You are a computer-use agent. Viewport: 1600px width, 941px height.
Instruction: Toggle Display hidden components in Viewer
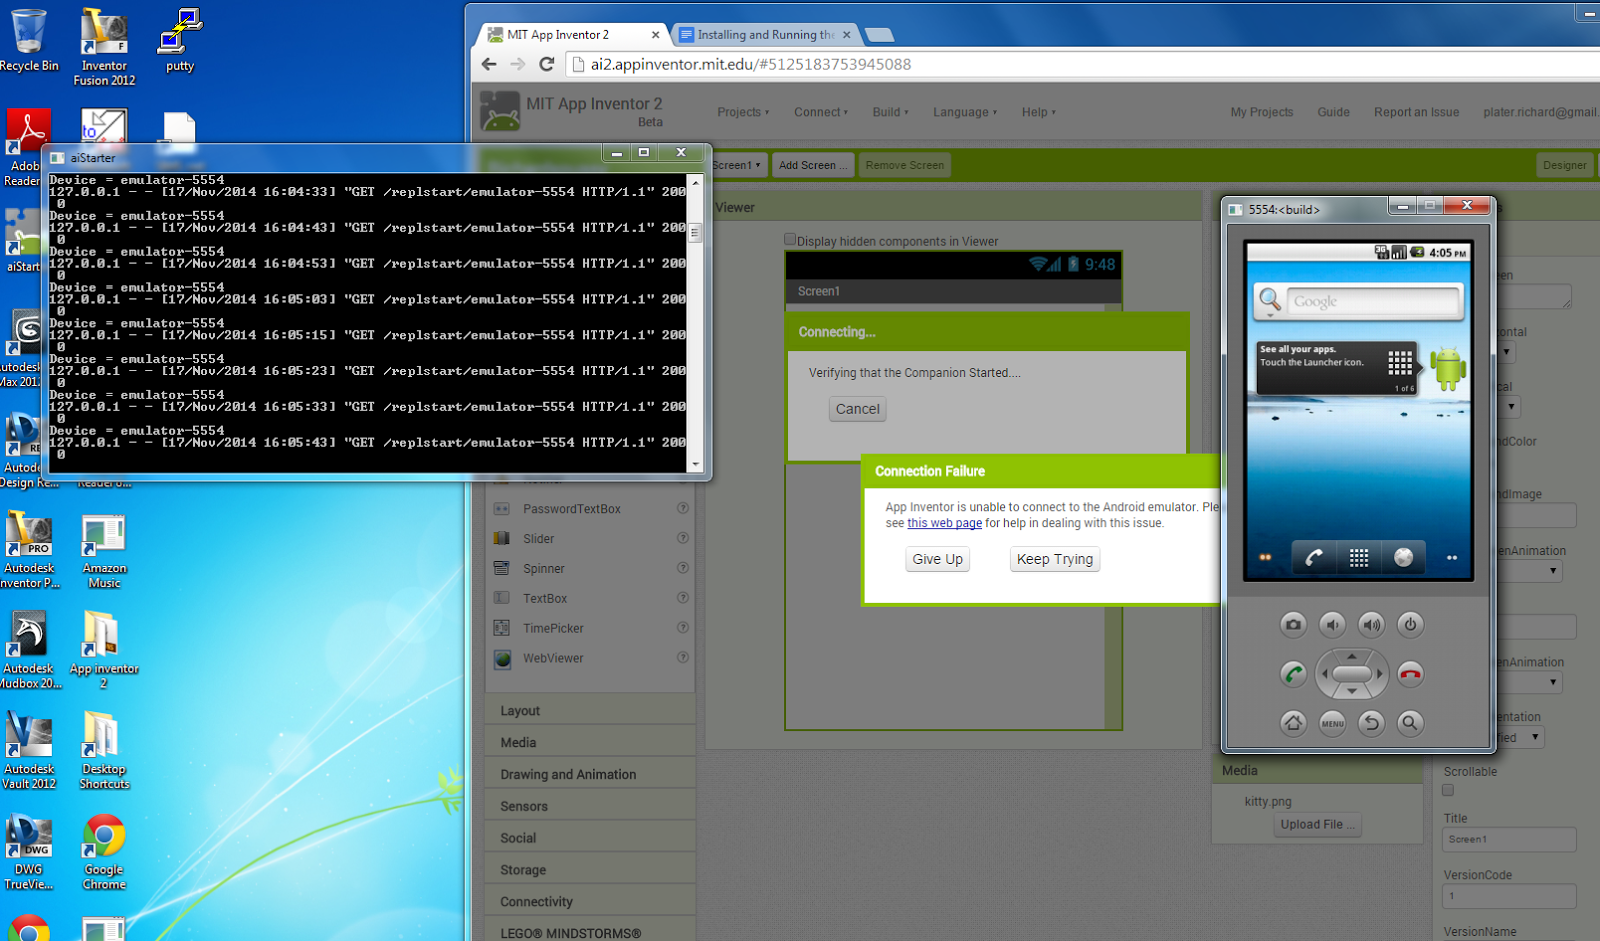coord(790,240)
